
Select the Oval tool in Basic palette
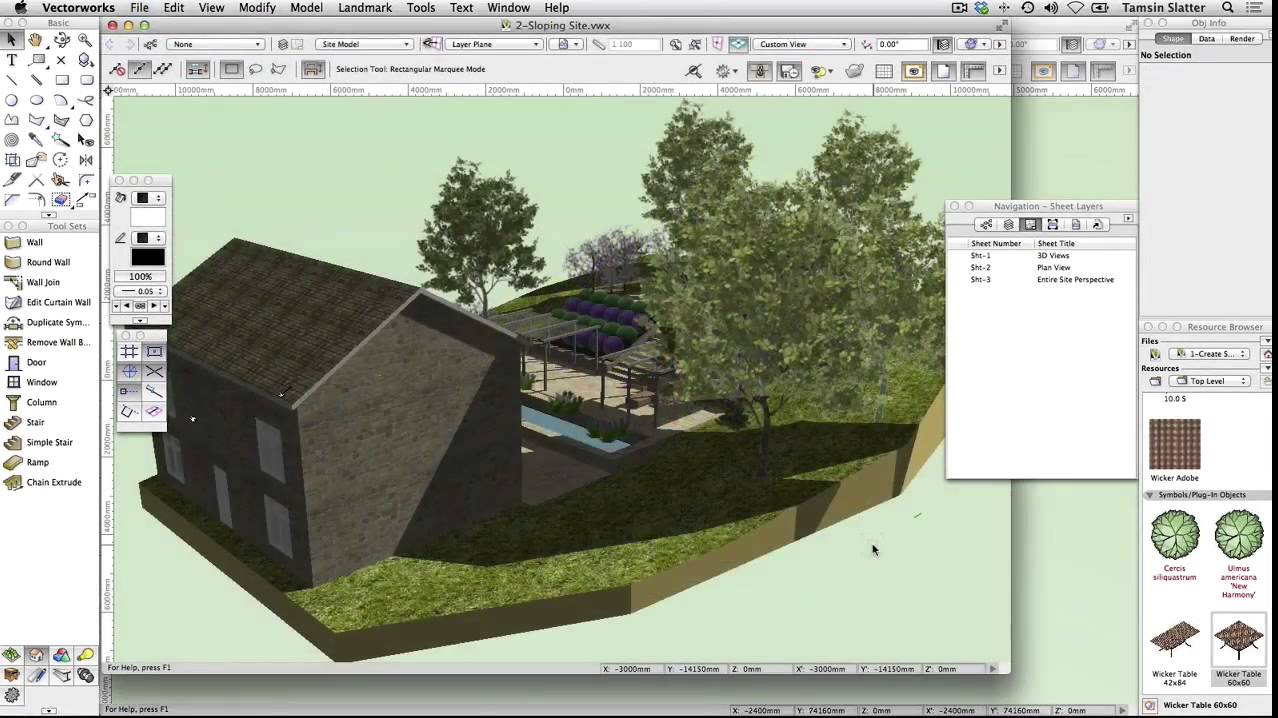coord(36,100)
